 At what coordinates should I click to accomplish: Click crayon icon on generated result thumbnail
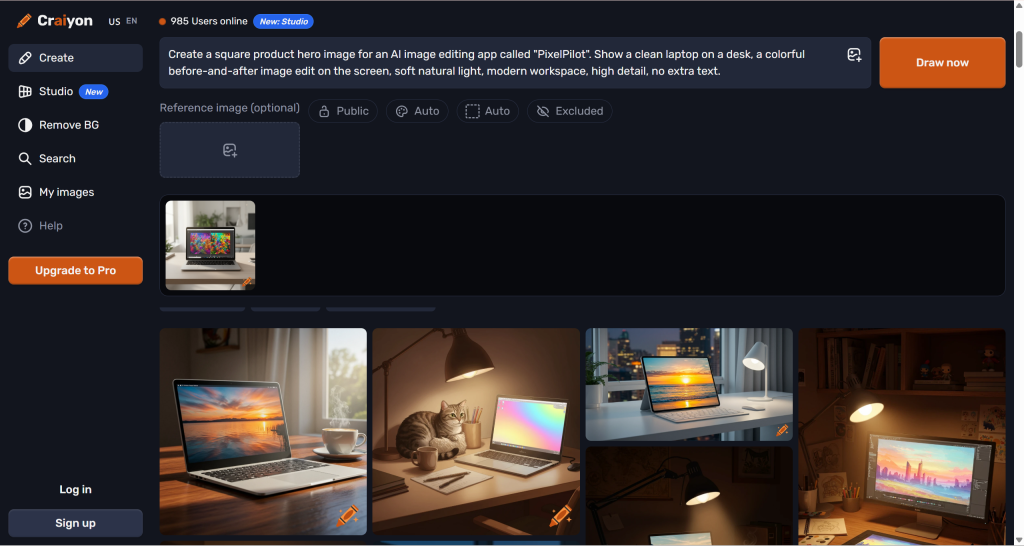(248, 283)
